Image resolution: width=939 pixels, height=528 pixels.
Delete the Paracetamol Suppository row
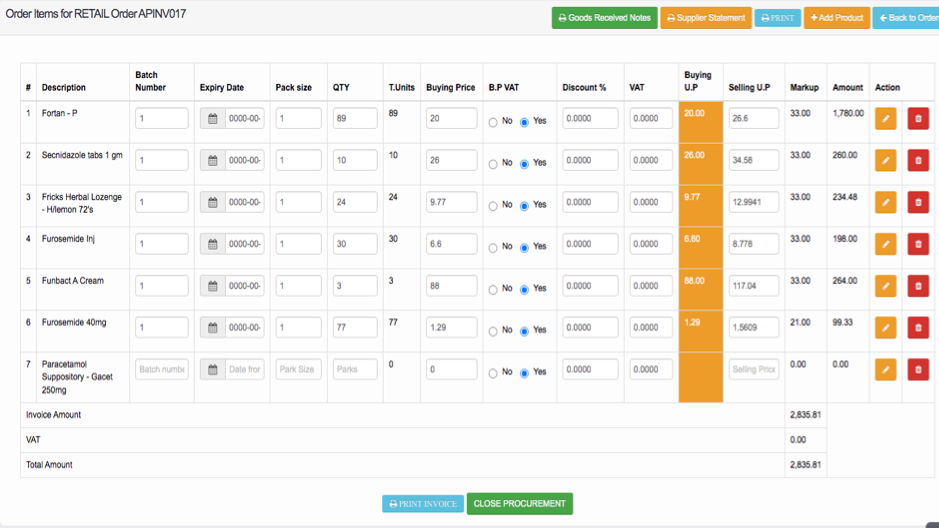(x=918, y=369)
